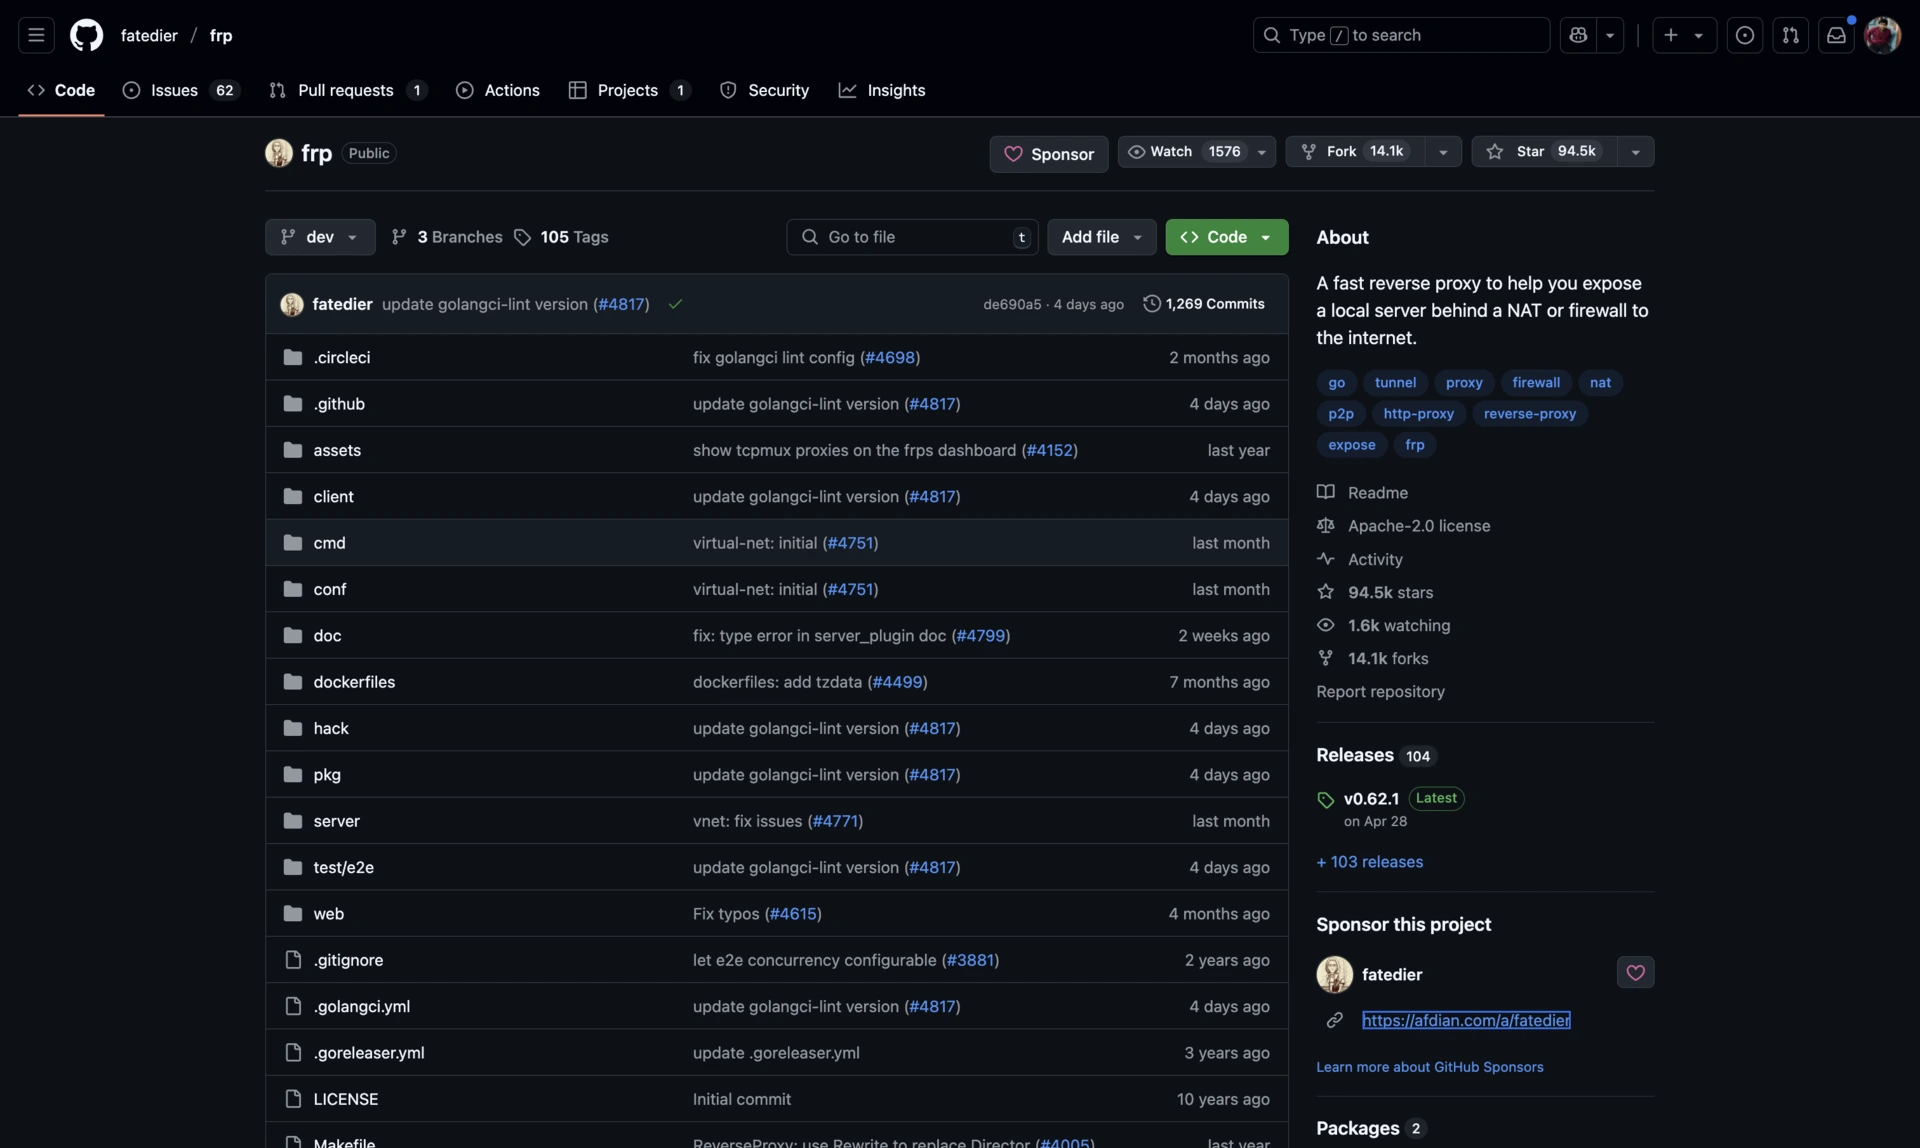This screenshot has width=1920, height=1148.
Task: Open the 1,269 Commits history
Action: [1204, 304]
